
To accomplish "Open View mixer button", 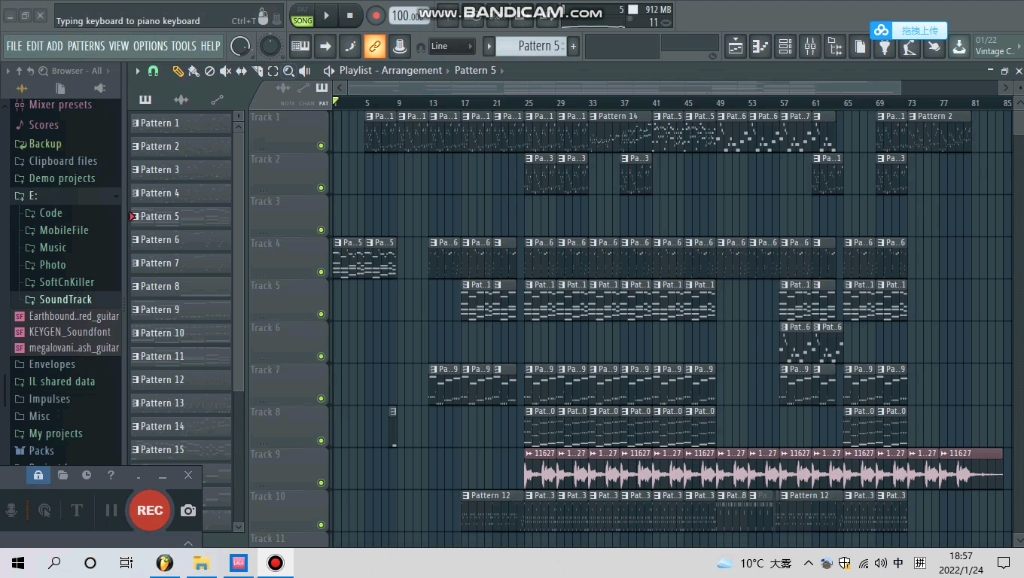I will (810, 46).
